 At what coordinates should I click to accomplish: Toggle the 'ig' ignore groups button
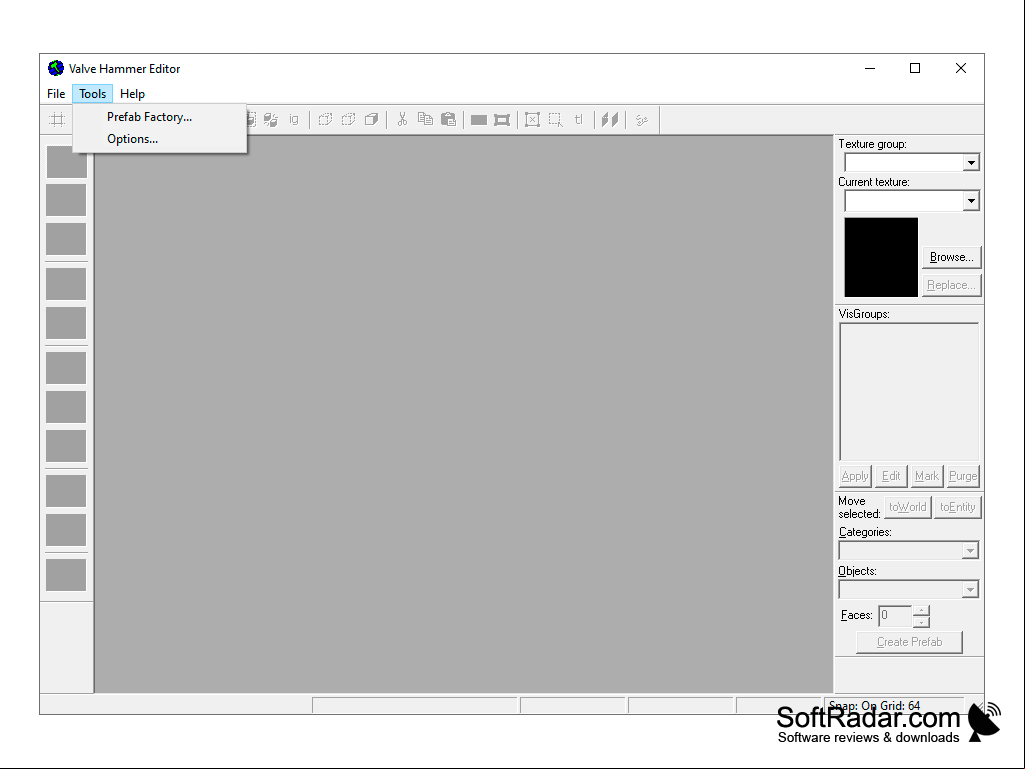pos(294,120)
